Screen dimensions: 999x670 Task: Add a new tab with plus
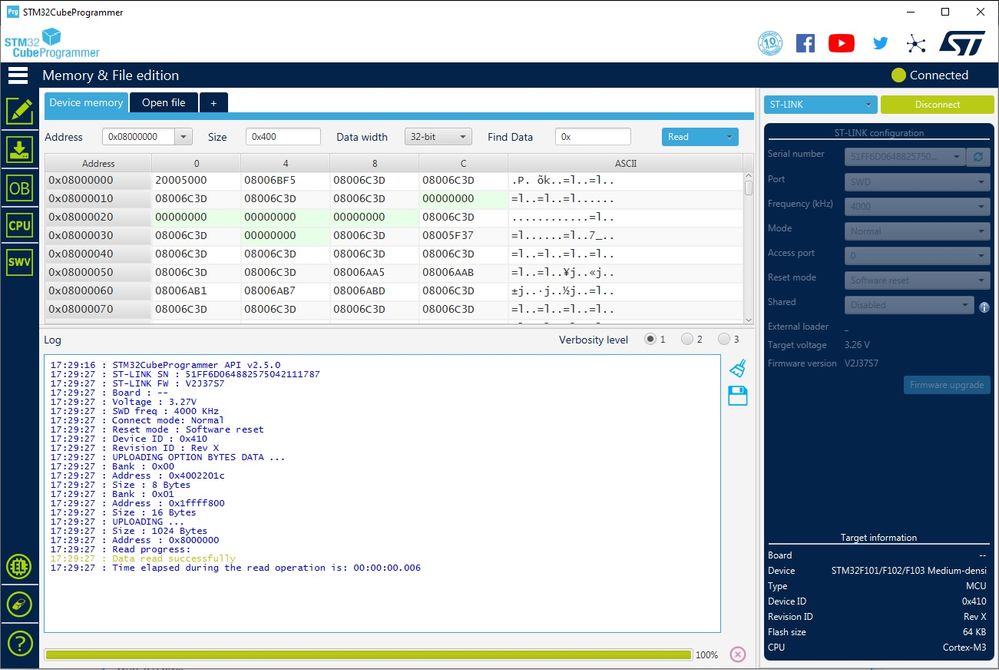click(x=213, y=102)
